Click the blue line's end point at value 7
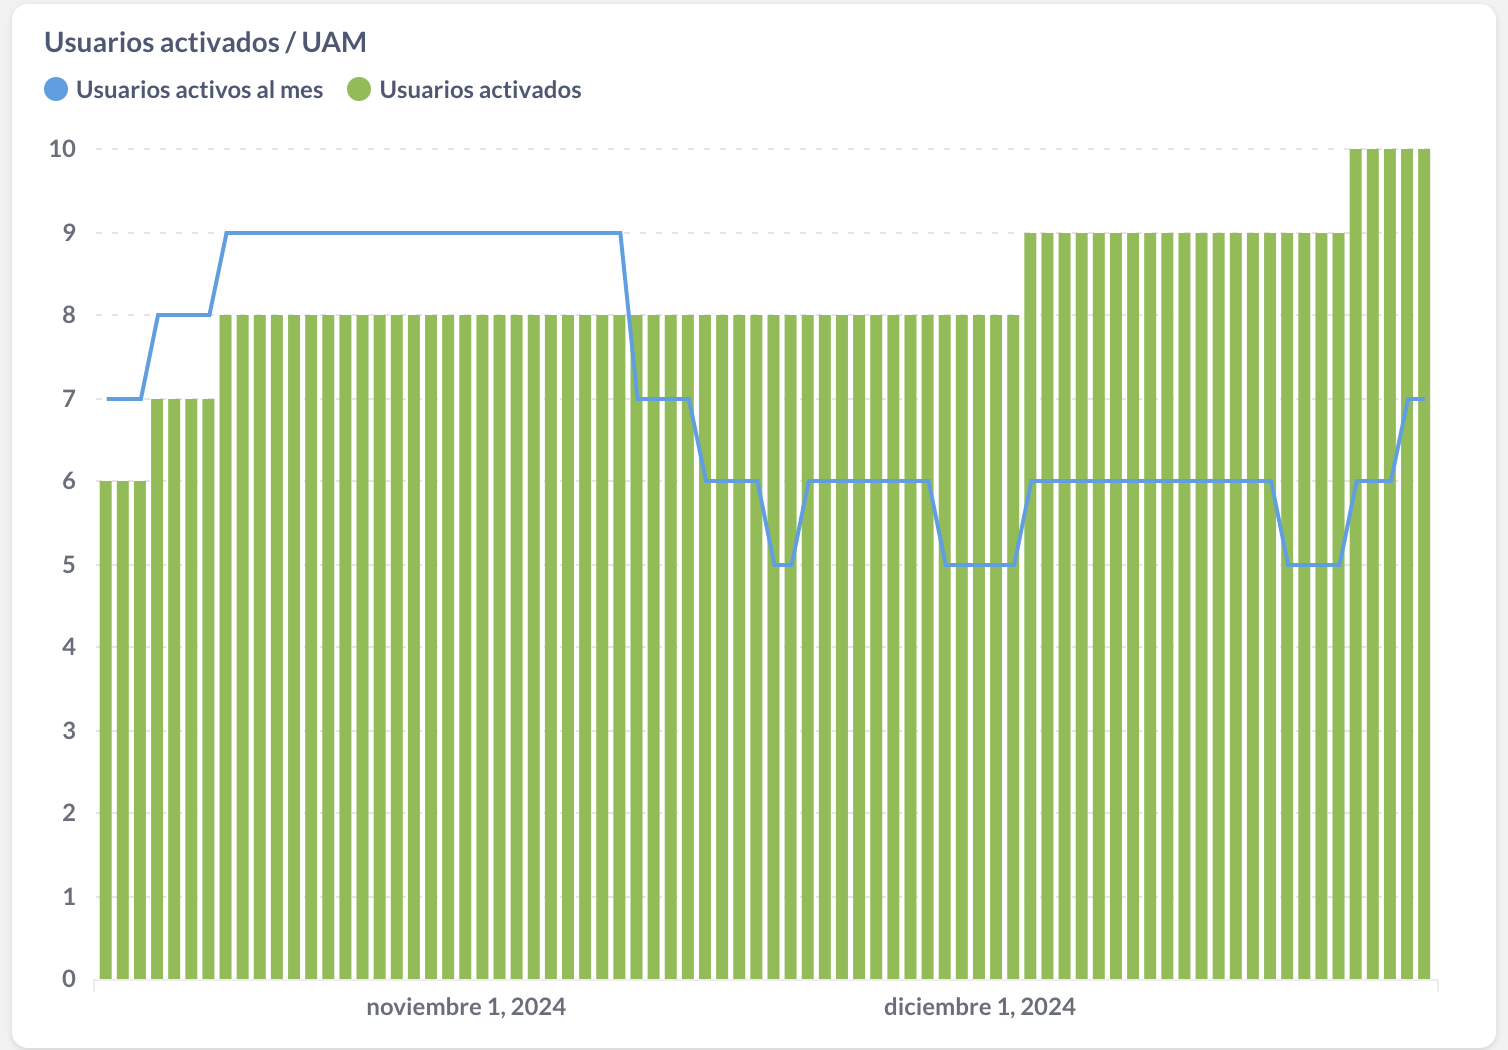Image resolution: width=1508 pixels, height=1050 pixels. 1423,399
